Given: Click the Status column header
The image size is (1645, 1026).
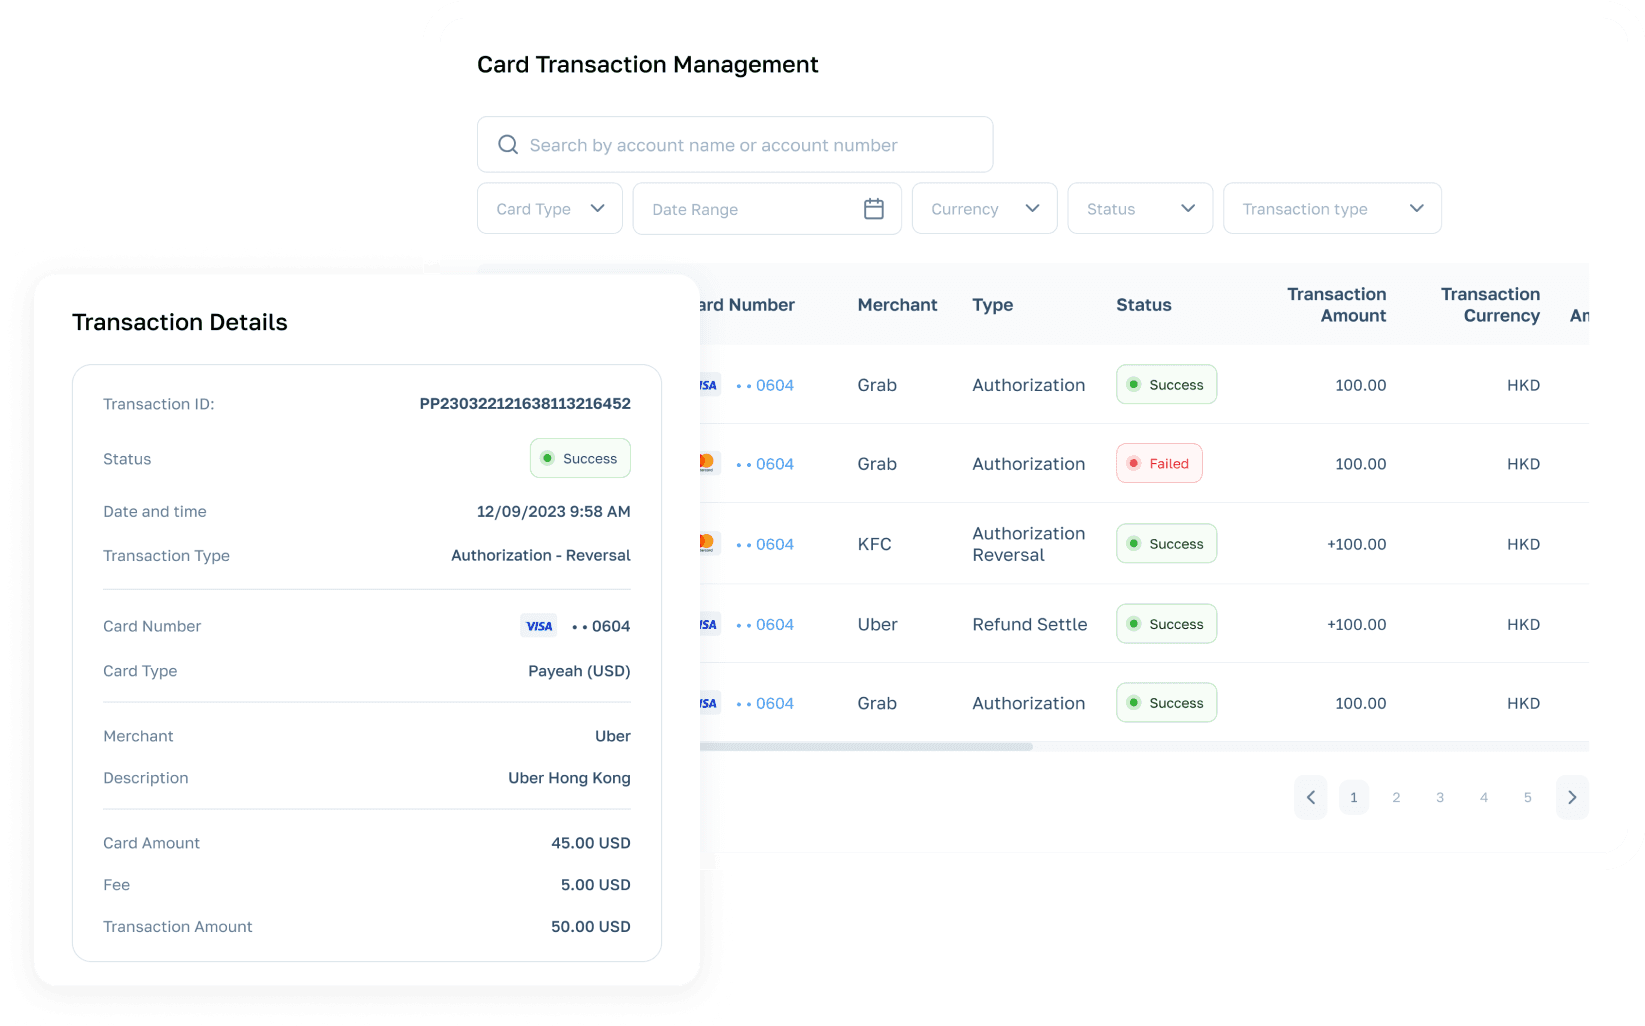Looking at the screenshot, I should (1144, 305).
